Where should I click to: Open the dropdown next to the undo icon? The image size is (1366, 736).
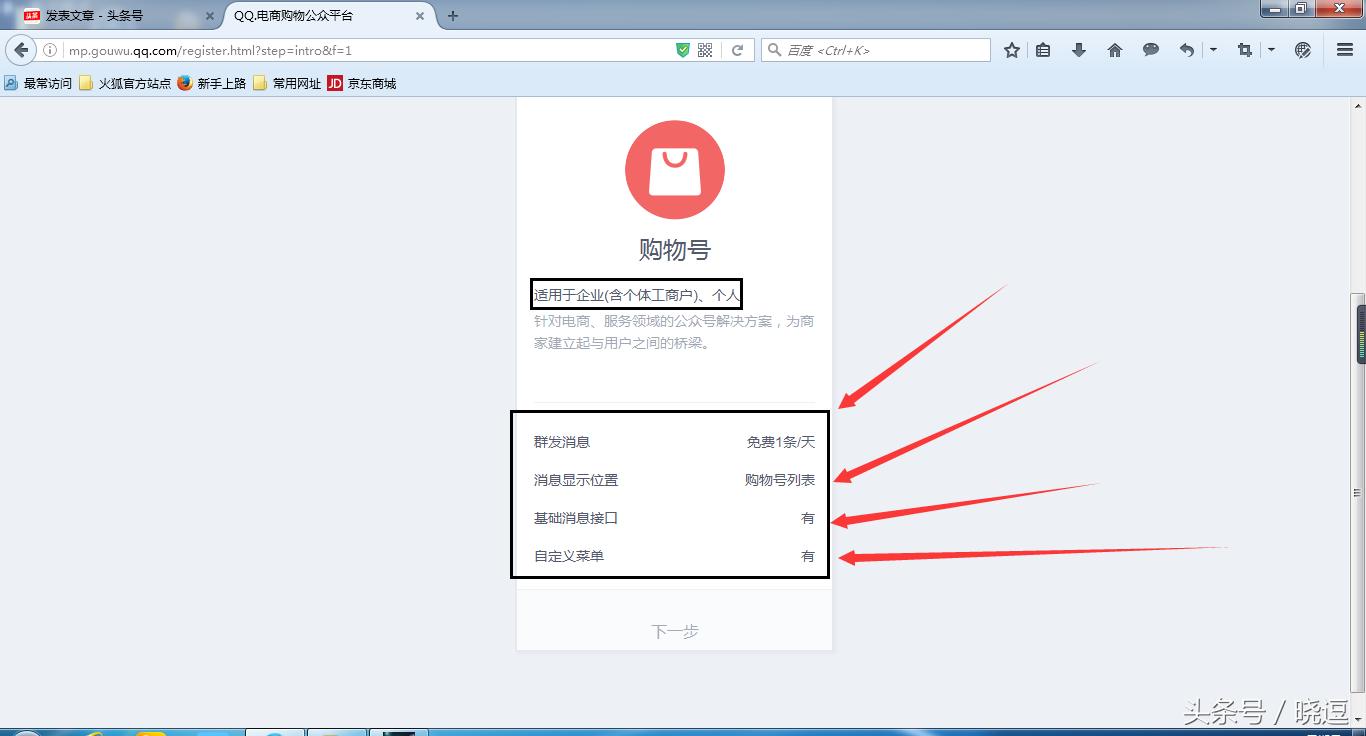1212,49
